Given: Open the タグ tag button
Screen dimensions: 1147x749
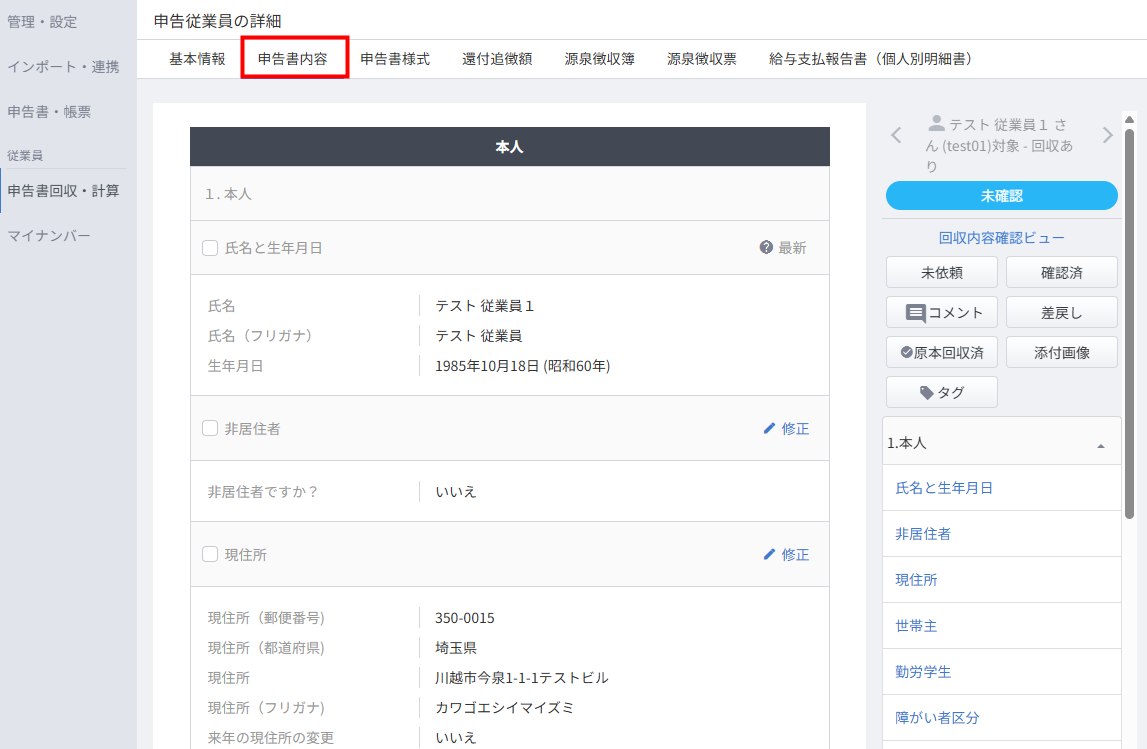Looking at the screenshot, I should [941, 392].
